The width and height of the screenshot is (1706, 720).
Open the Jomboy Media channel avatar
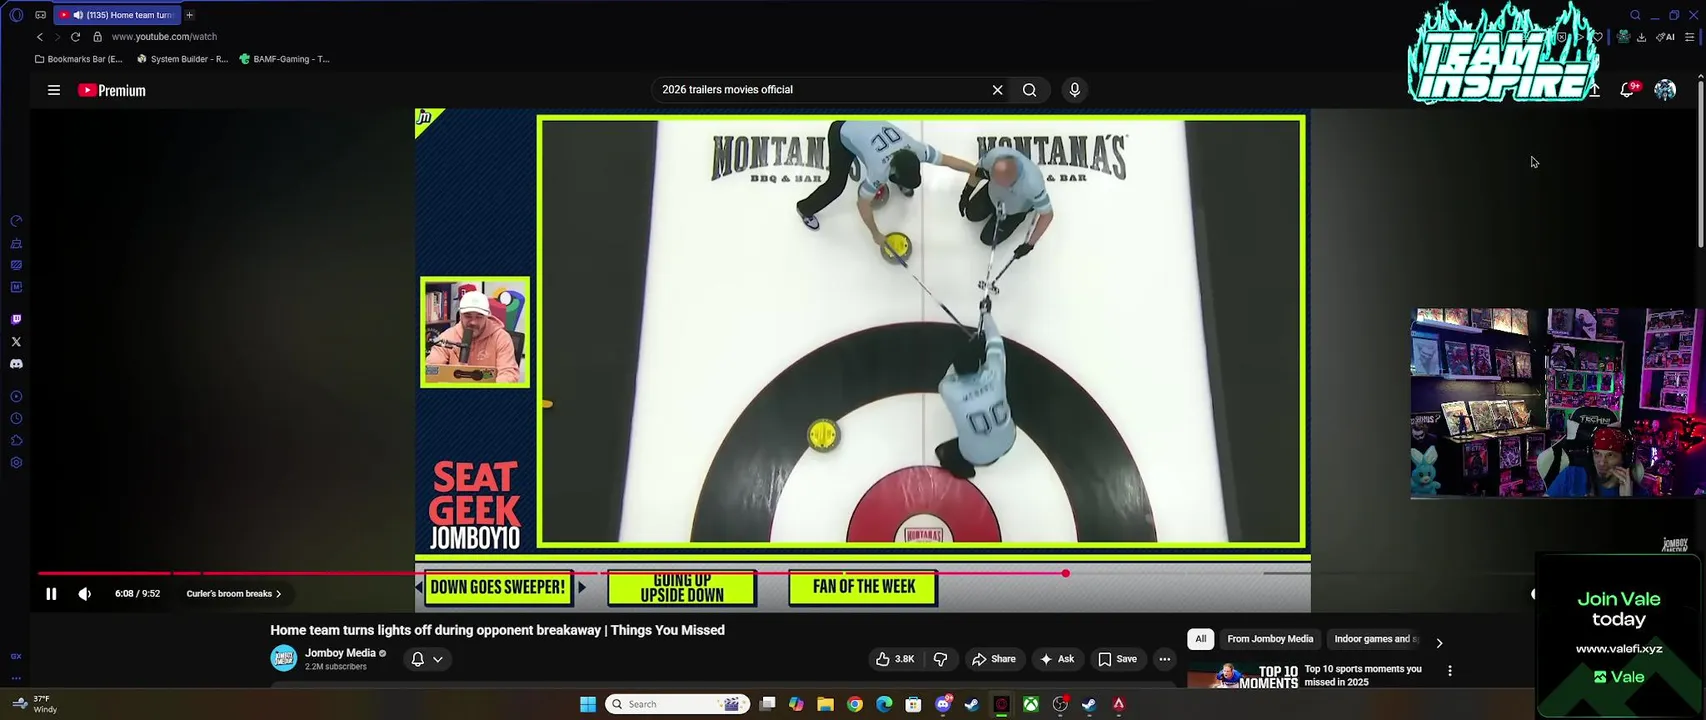click(x=283, y=658)
